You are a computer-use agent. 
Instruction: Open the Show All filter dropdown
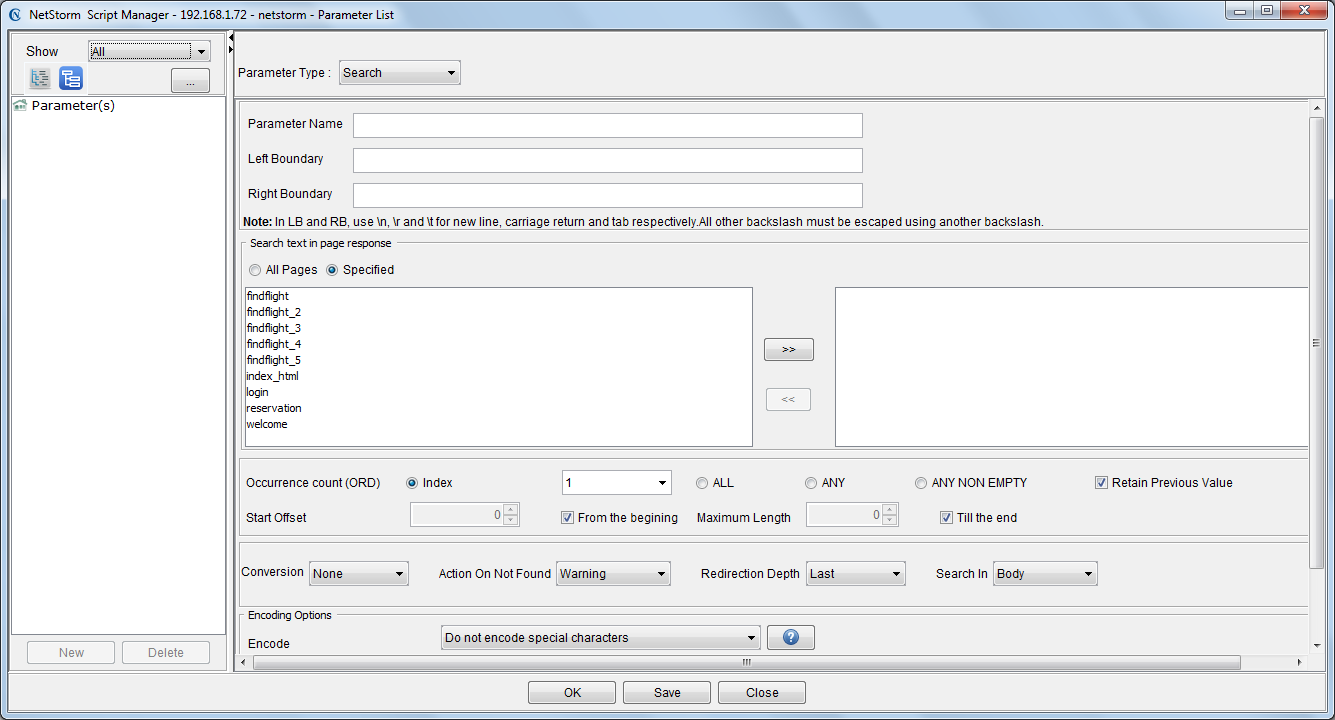click(x=150, y=52)
